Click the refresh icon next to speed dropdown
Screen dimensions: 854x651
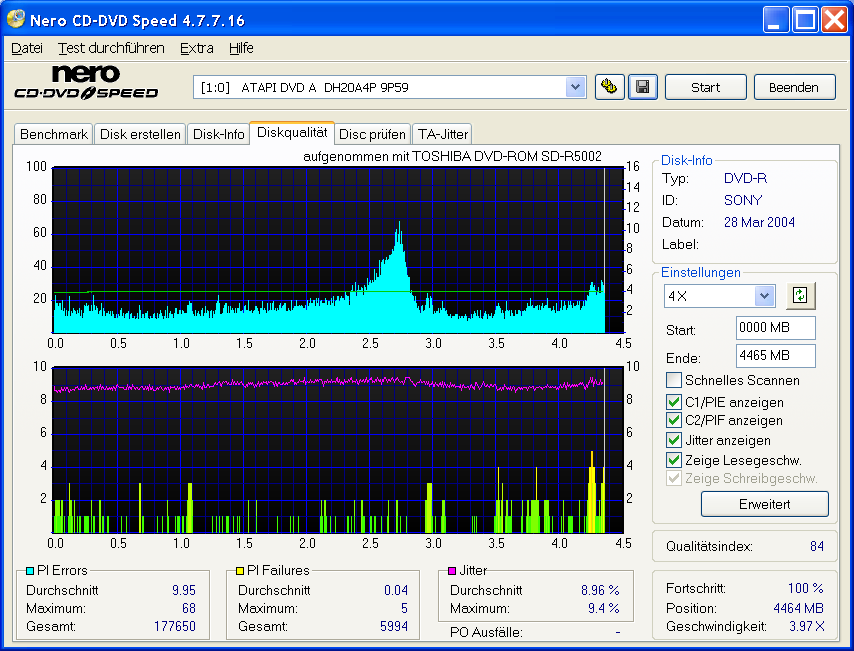(x=799, y=296)
